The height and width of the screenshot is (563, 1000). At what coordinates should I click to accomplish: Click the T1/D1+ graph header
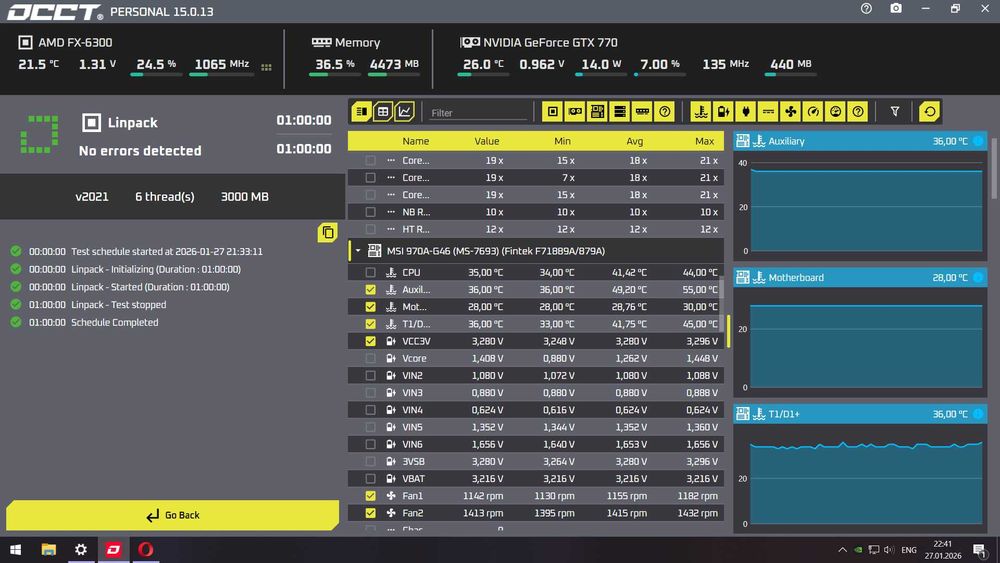(x=860, y=414)
